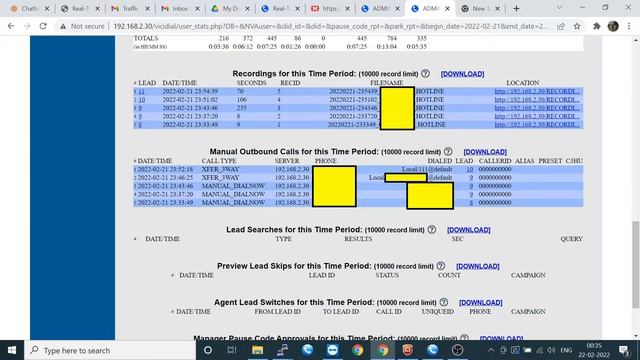
Task: Open the browser extensions puzzle icon
Action: [597, 26]
